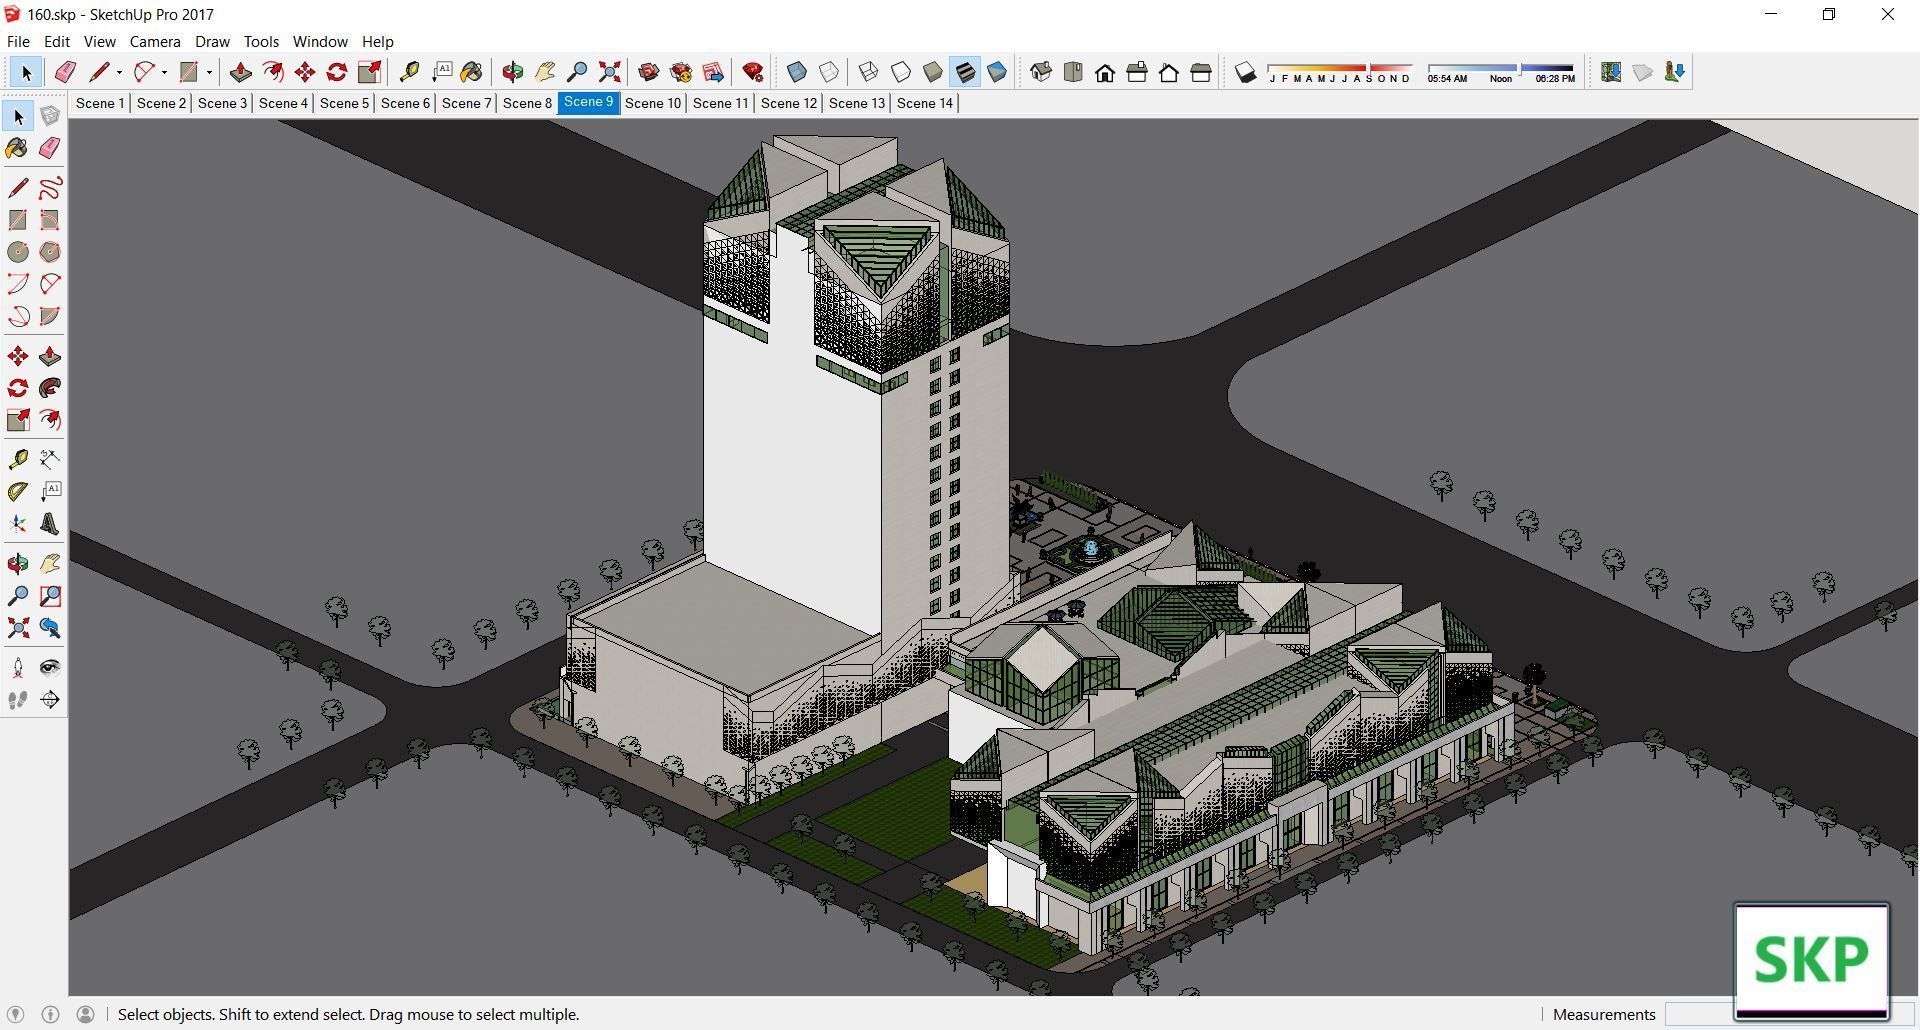Open the Extension Manager ruby icon

[x=753, y=72]
